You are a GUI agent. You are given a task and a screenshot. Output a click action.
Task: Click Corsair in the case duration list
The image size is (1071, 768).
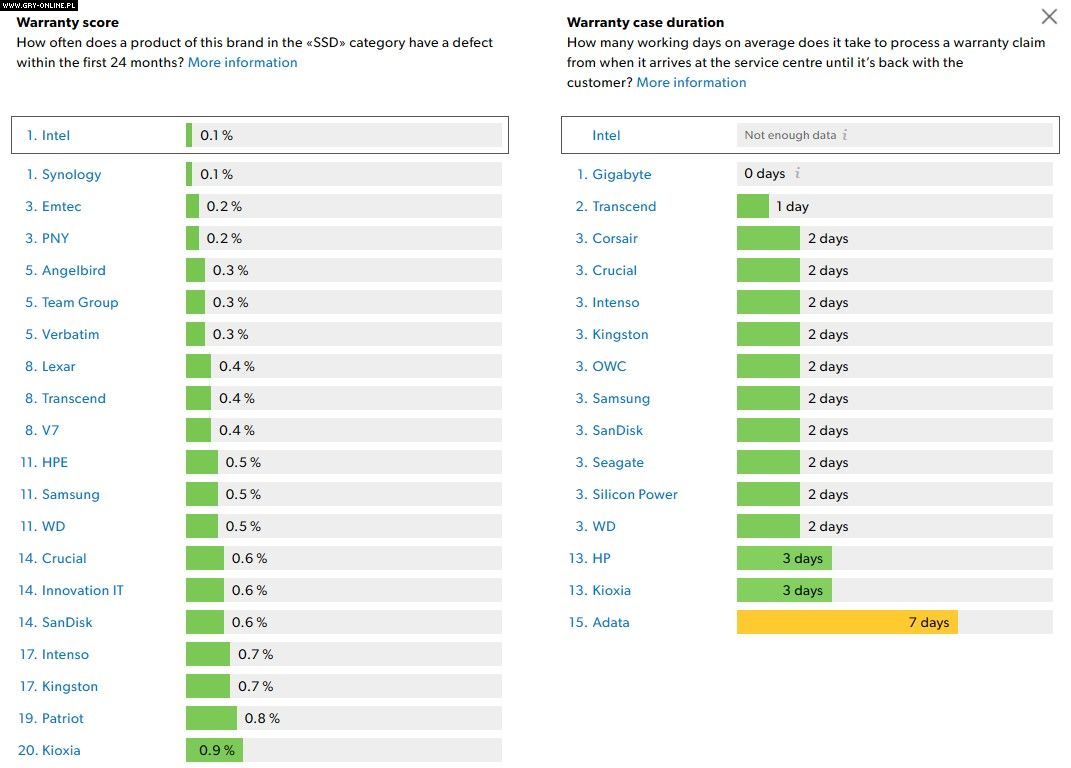pos(614,238)
